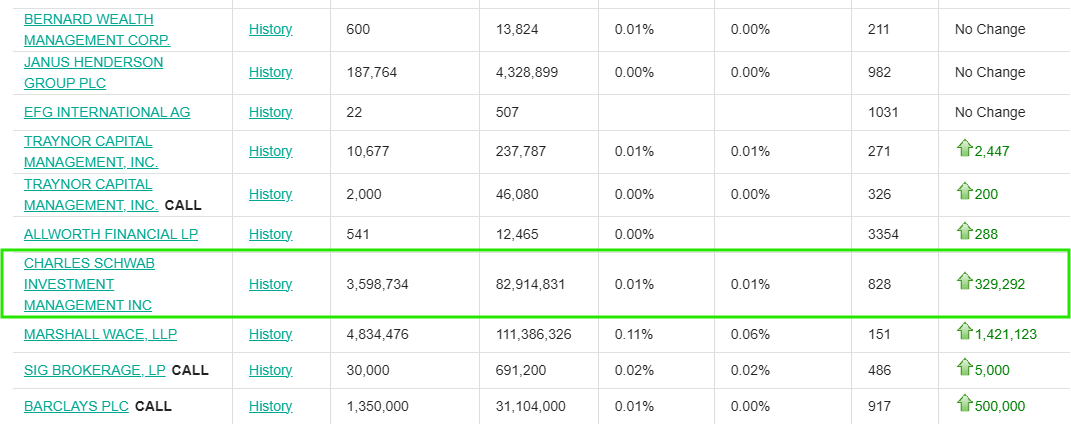Click green up arrow beside 500,000
Screen dimensions: 1071x424
(x=964, y=404)
